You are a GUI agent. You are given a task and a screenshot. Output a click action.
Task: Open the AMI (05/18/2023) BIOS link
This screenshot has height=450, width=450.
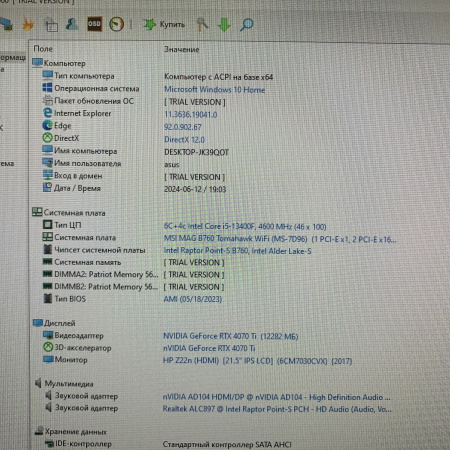[193, 299]
